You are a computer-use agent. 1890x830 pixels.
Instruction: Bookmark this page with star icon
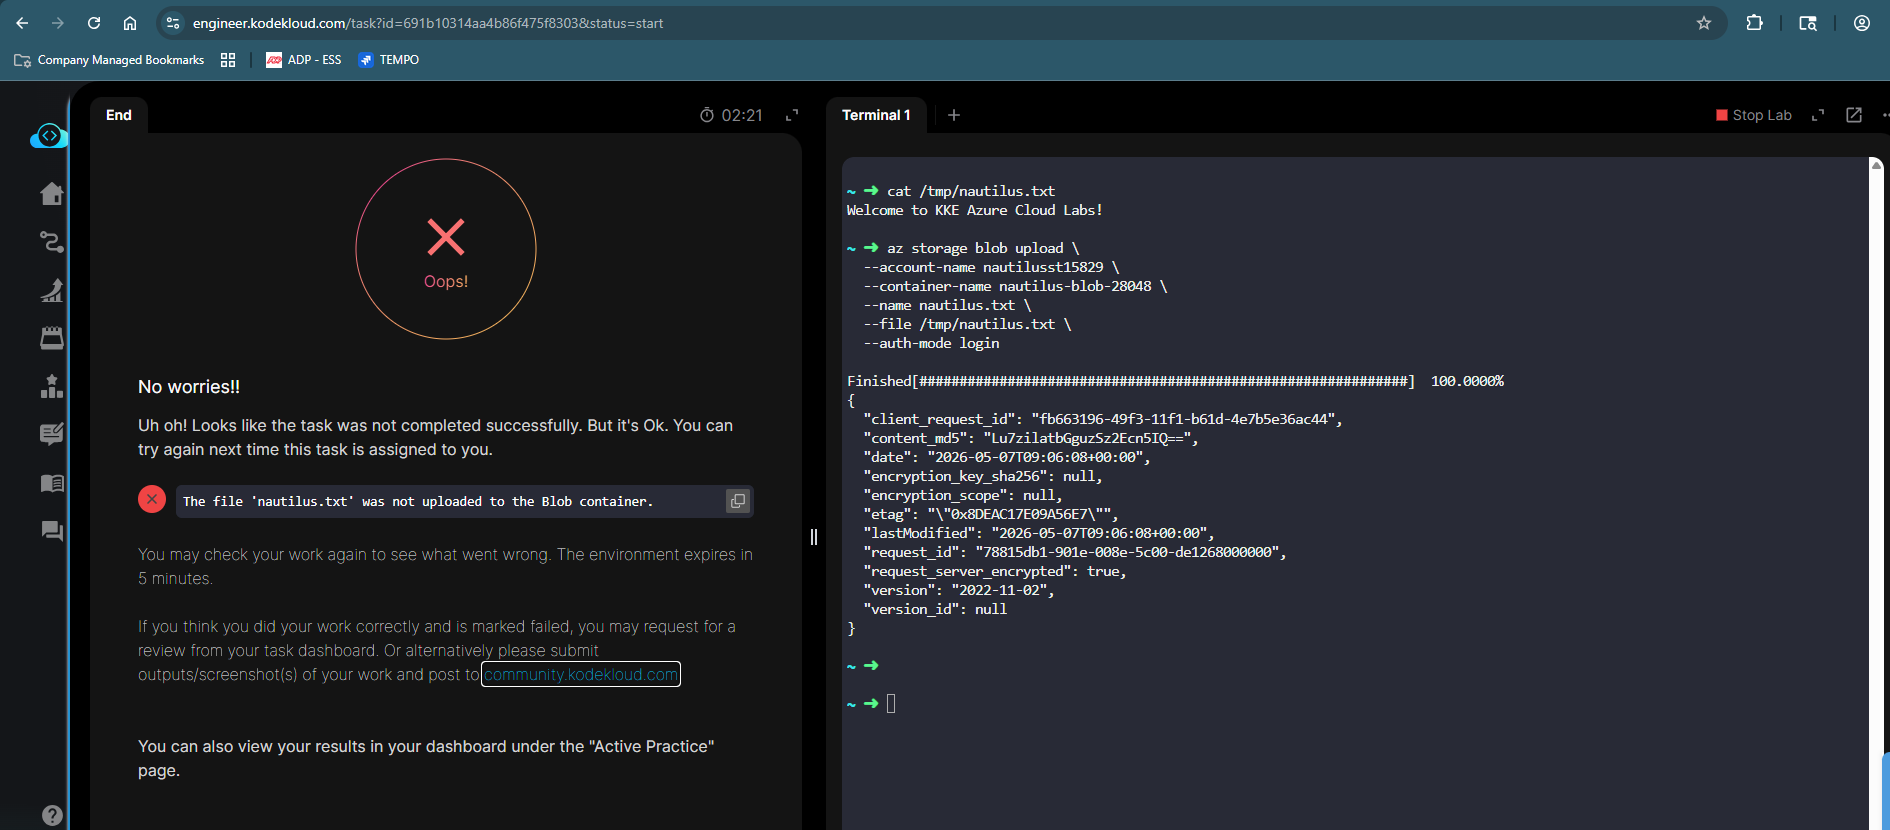[x=1704, y=23]
